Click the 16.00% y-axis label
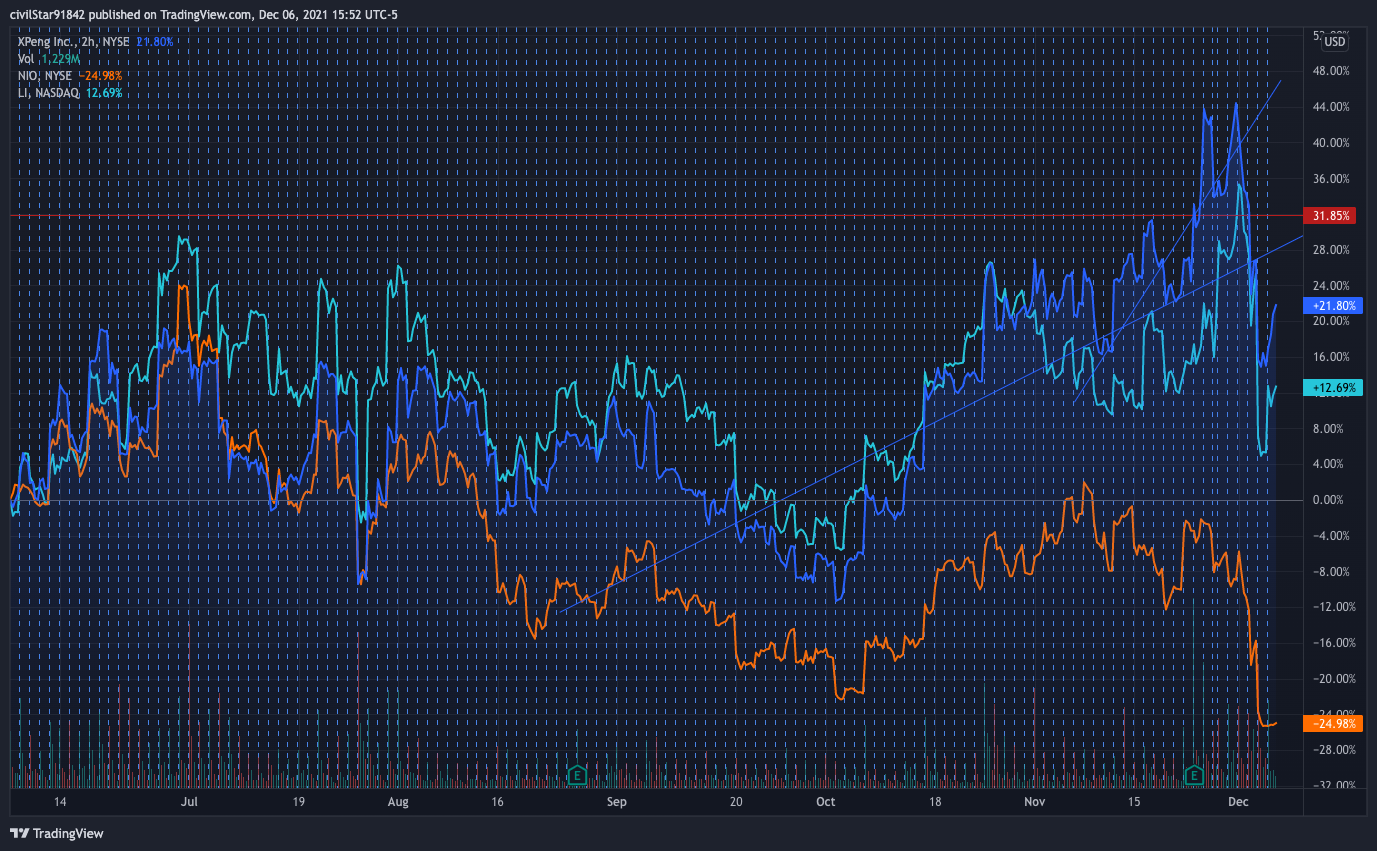The width and height of the screenshot is (1377, 851). [x=1332, y=357]
